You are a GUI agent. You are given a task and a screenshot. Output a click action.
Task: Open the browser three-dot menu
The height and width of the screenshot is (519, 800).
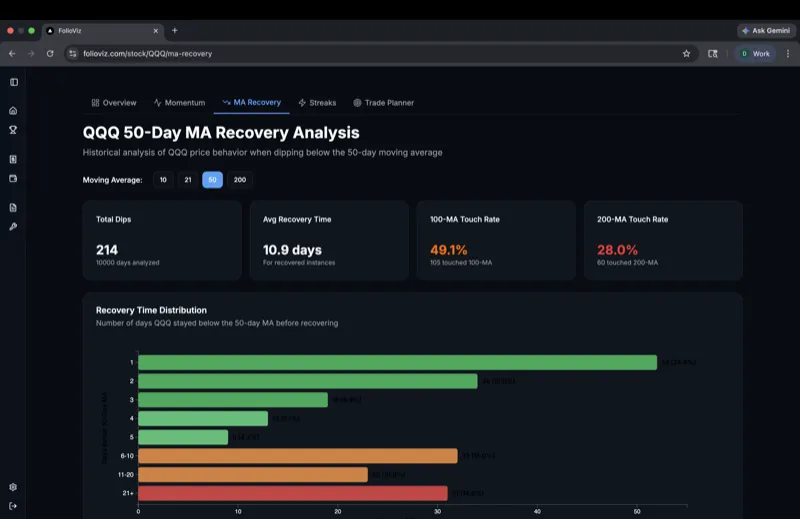pos(788,54)
